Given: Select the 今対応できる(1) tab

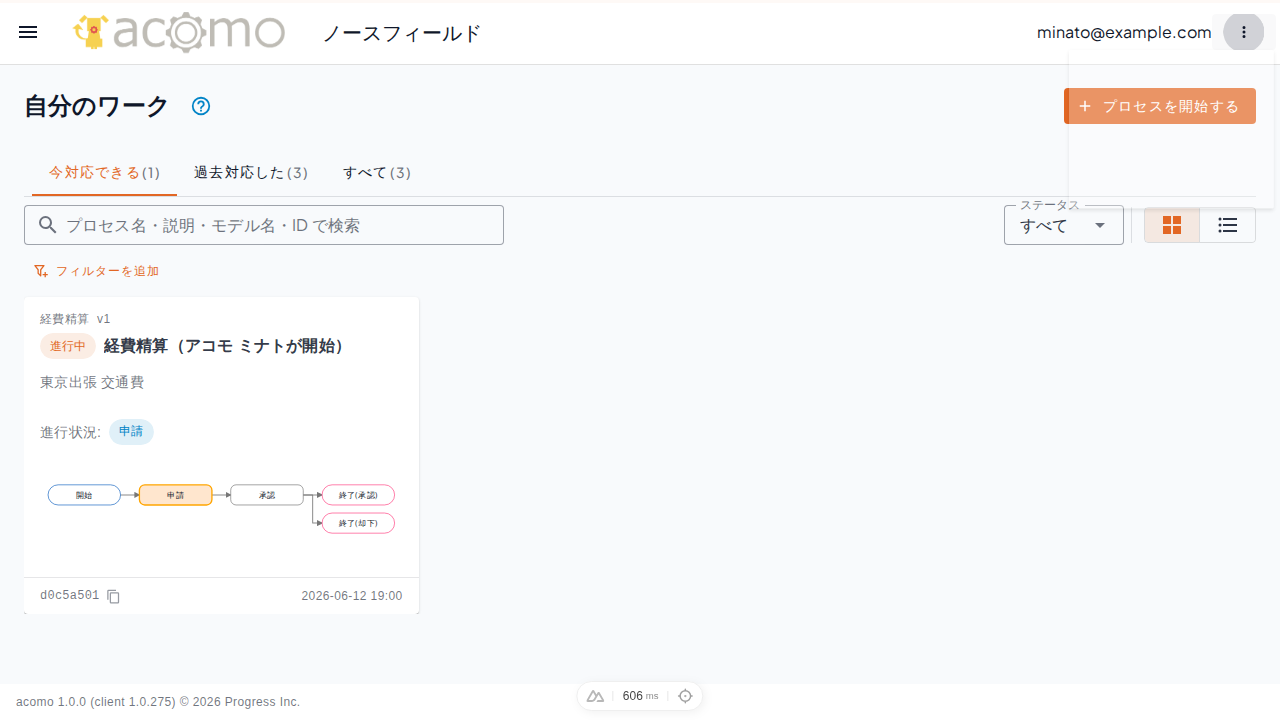Looking at the screenshot, I should (x=104, y=173).
